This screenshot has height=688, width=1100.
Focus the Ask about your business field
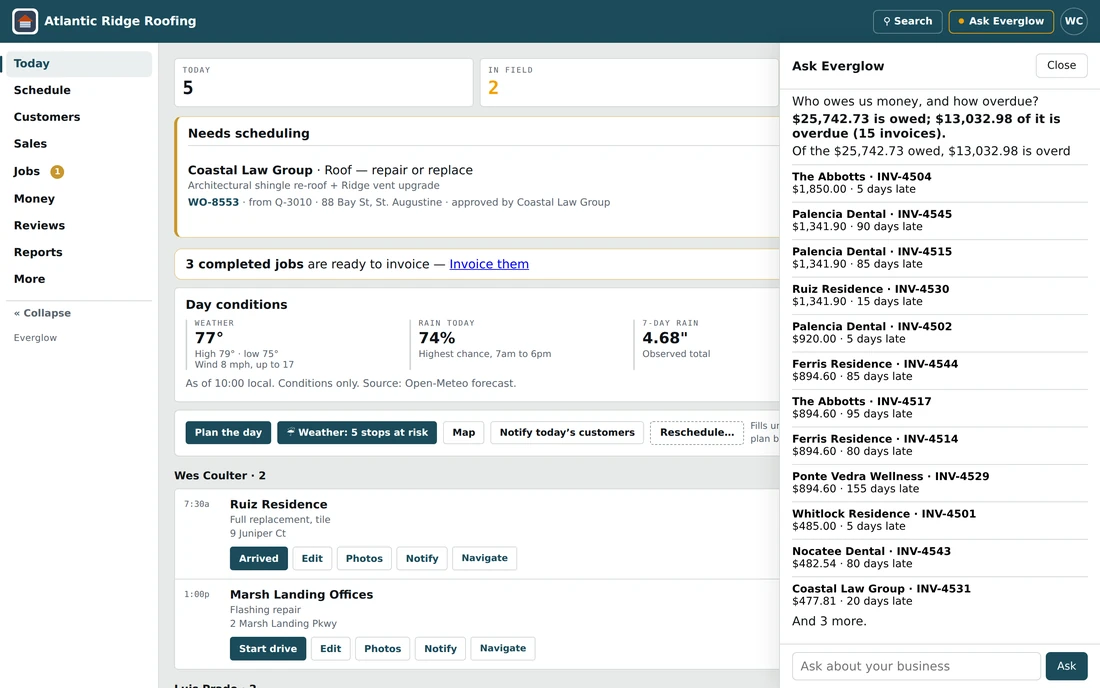click(916, 666)
